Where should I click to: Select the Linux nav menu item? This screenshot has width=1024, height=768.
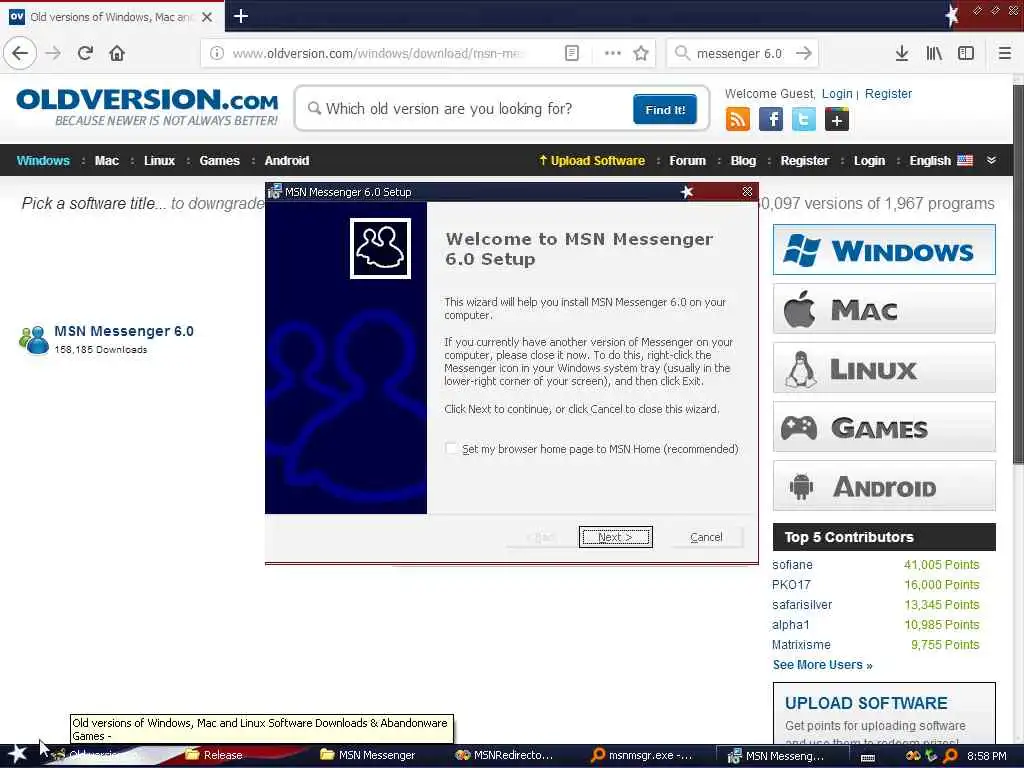[159, 161]
